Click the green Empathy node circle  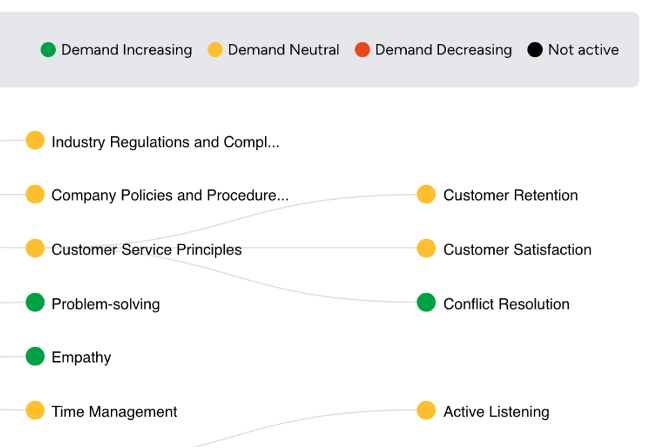35,356
